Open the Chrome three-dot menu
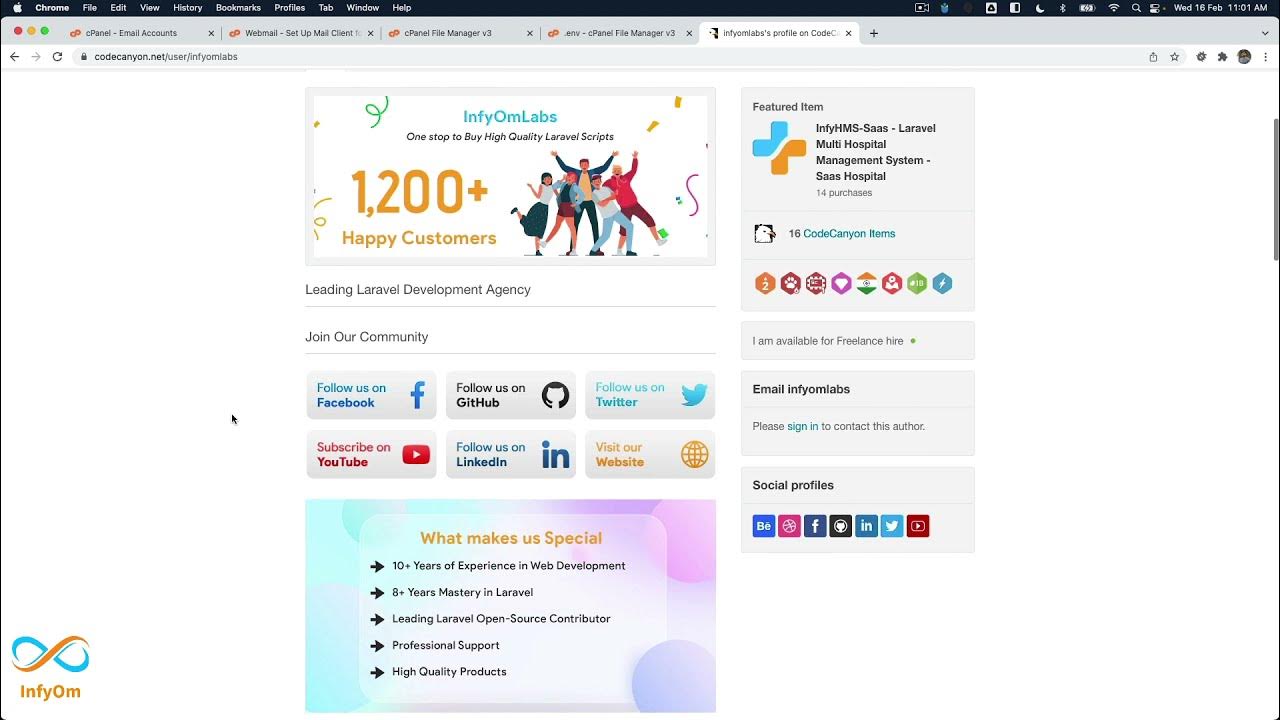The image size is (1280, 720). [1266, 57]
